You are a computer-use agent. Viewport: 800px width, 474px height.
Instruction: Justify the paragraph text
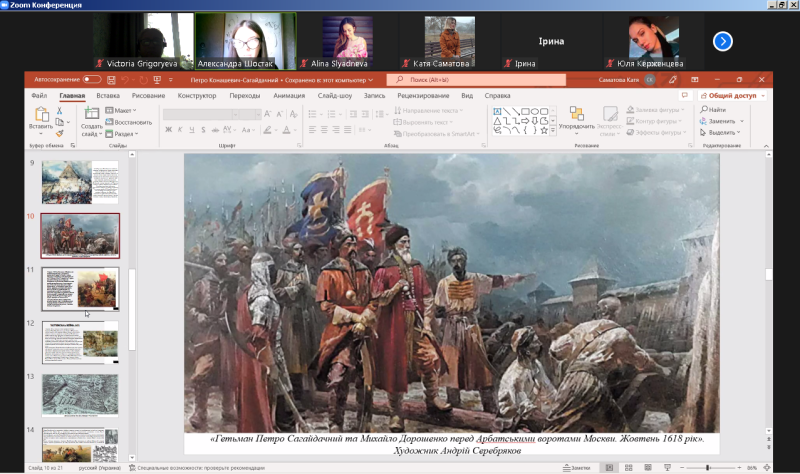click(347, 130)
